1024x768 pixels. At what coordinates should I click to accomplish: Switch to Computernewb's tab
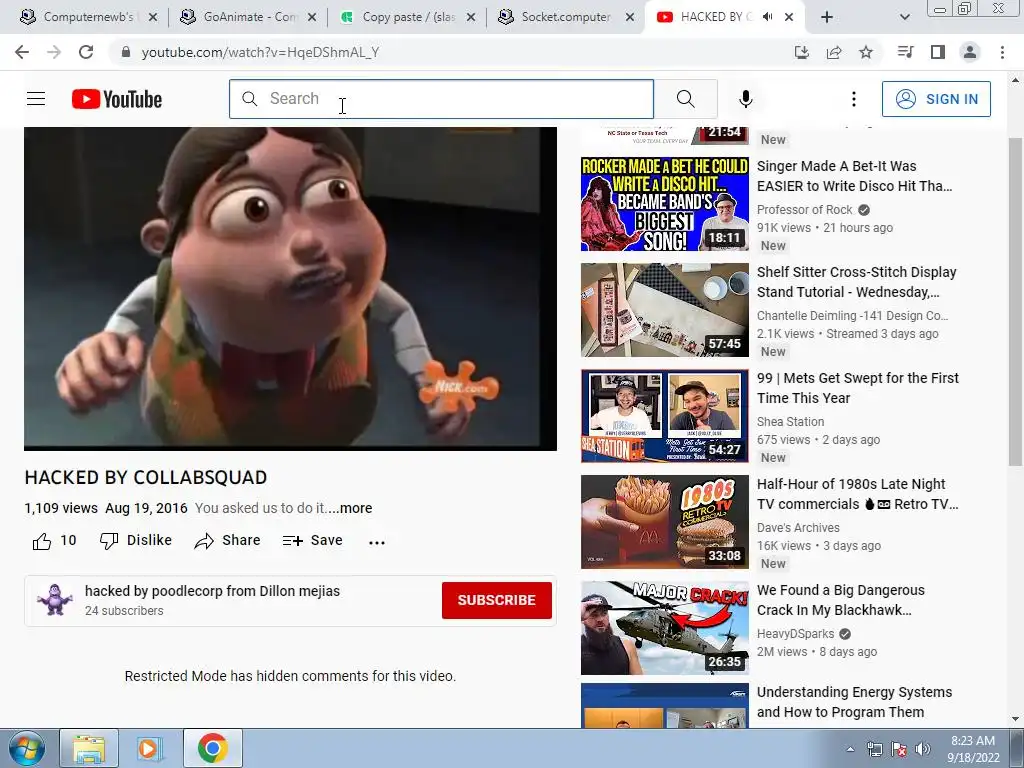(x=88, y=17)
